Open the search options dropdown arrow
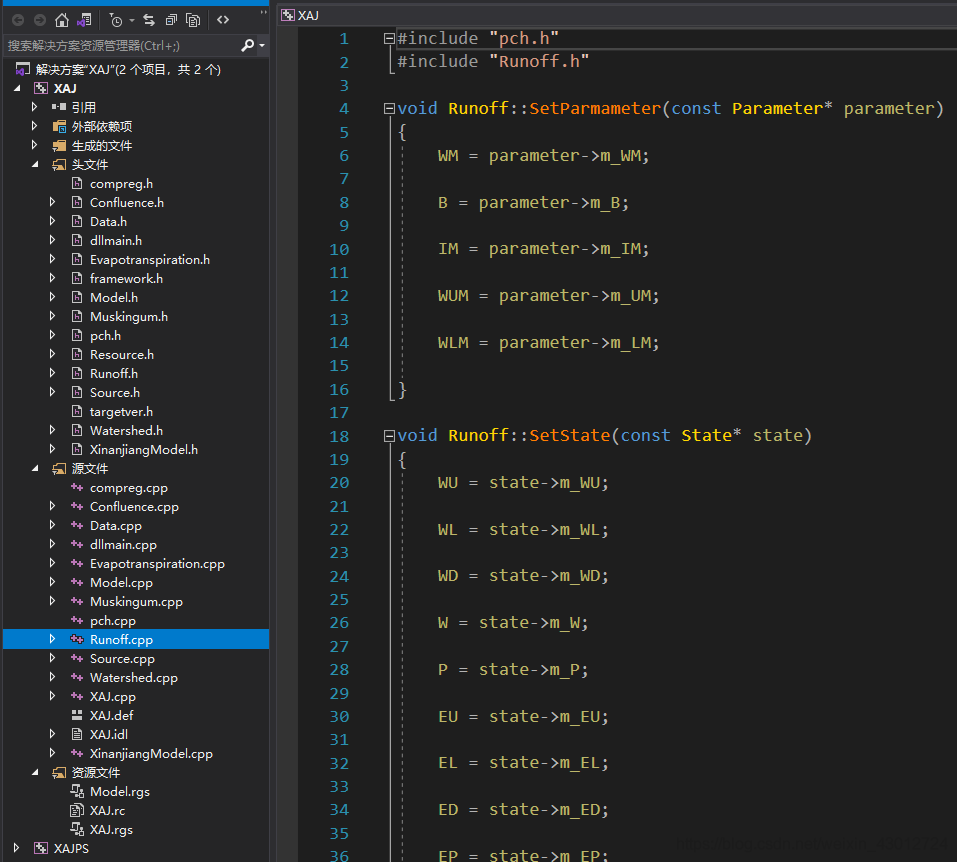Viewport: 957px width, 862px height. 262,46
